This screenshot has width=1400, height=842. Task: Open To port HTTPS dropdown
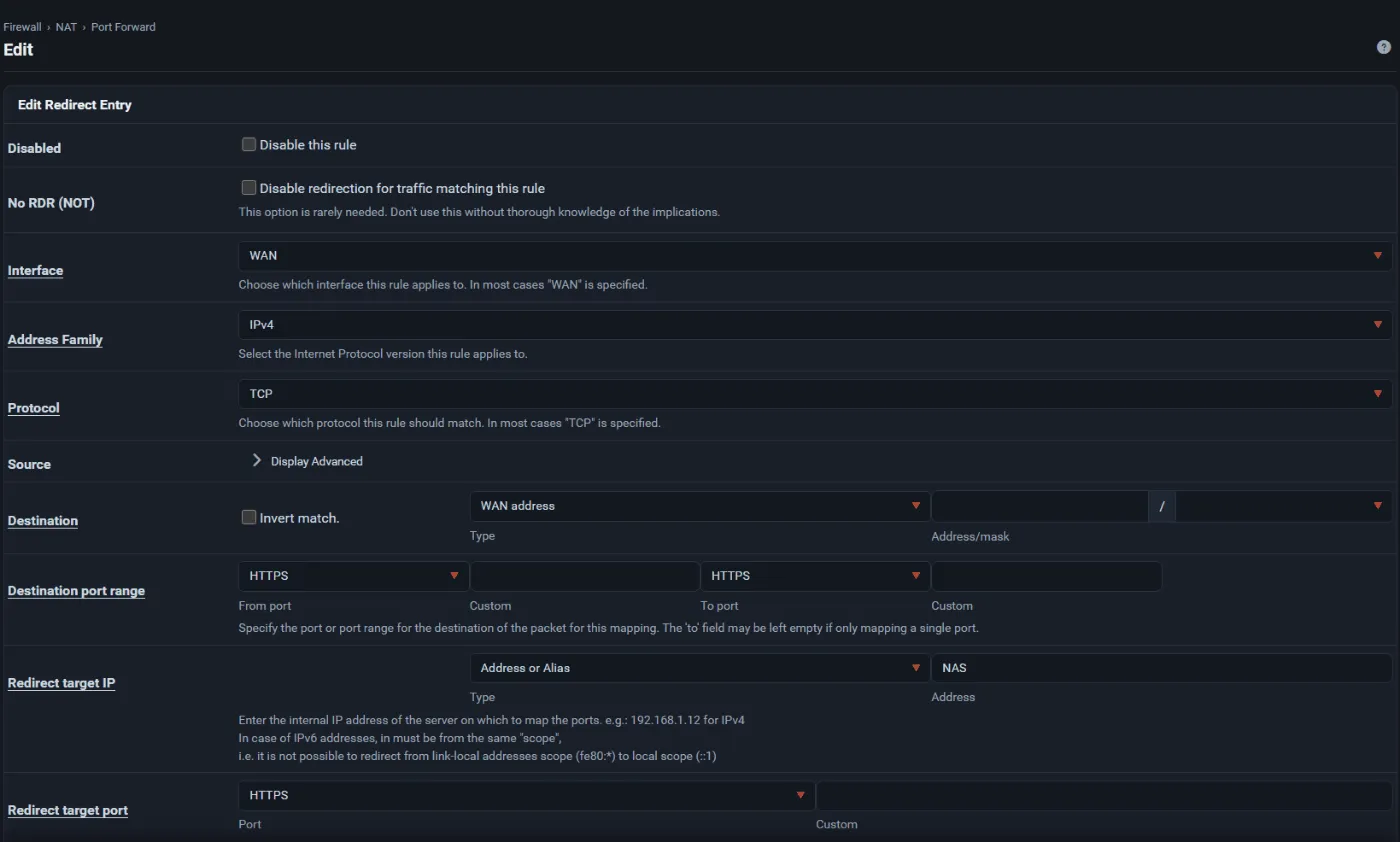[x=815, y=576]
